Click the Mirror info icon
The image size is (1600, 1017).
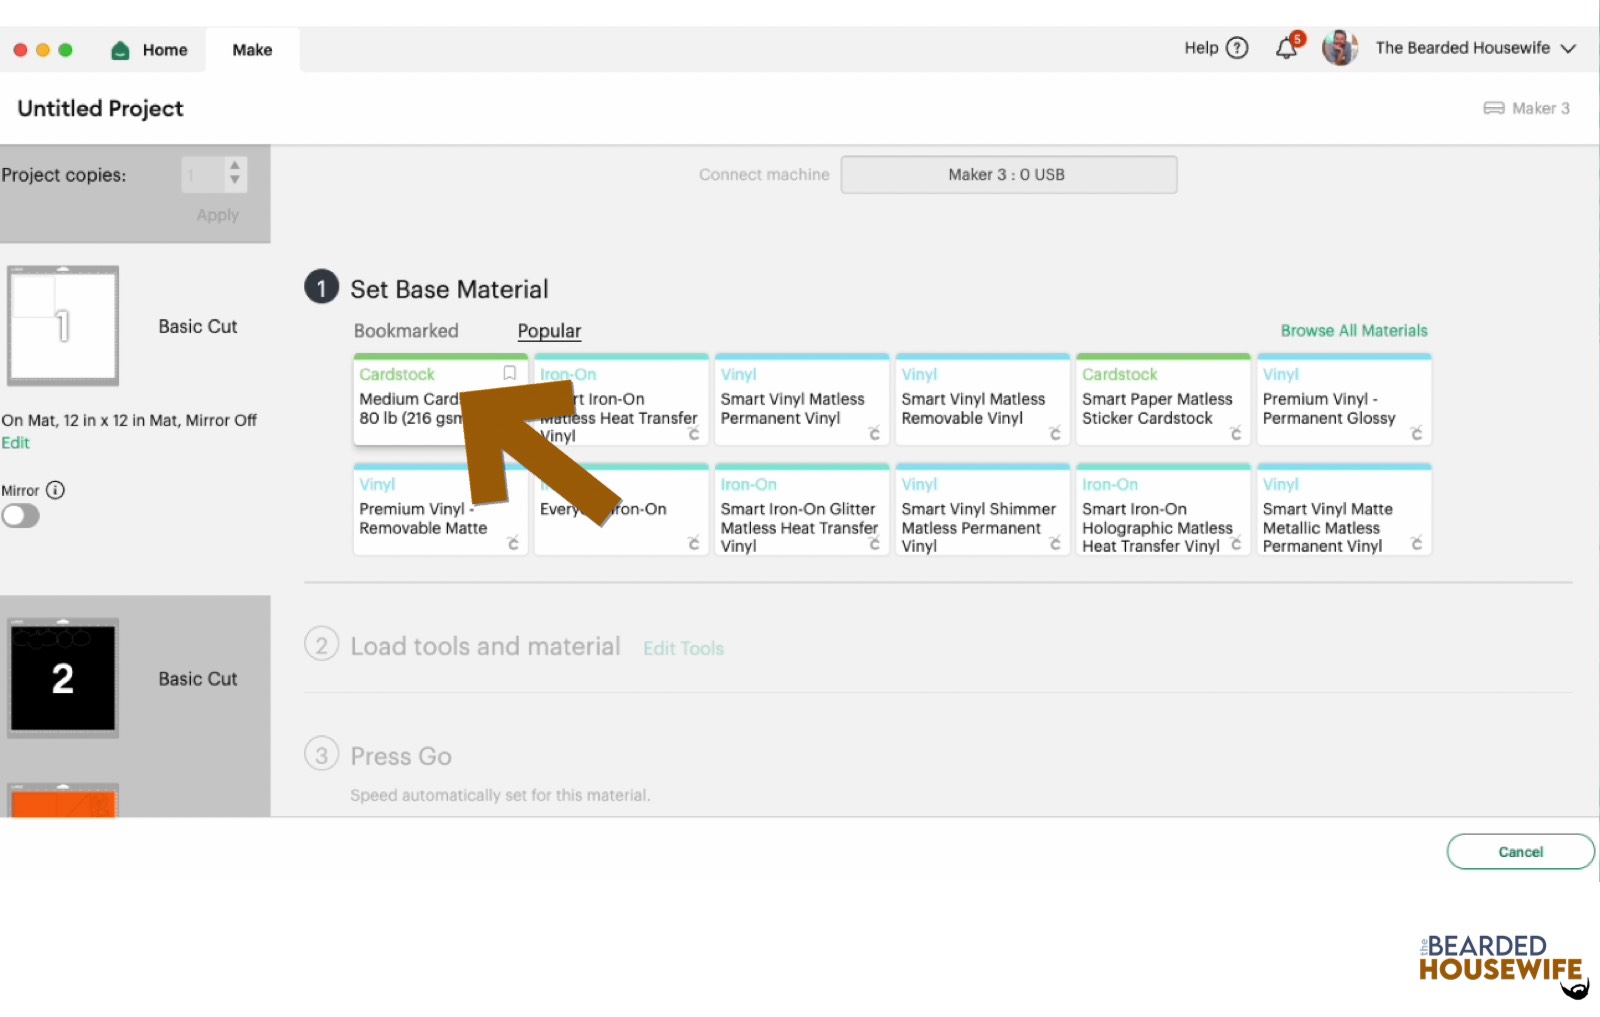point(57,490)
